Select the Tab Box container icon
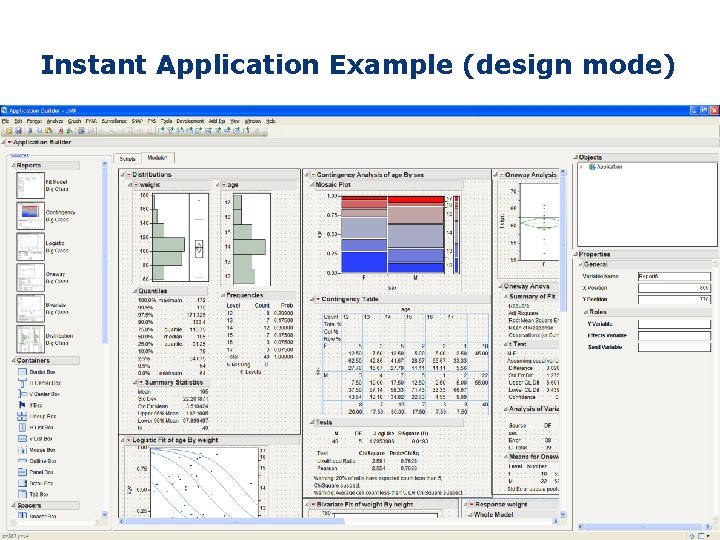The height and width of the screenshot is (540, 720). tap(22, 495)
